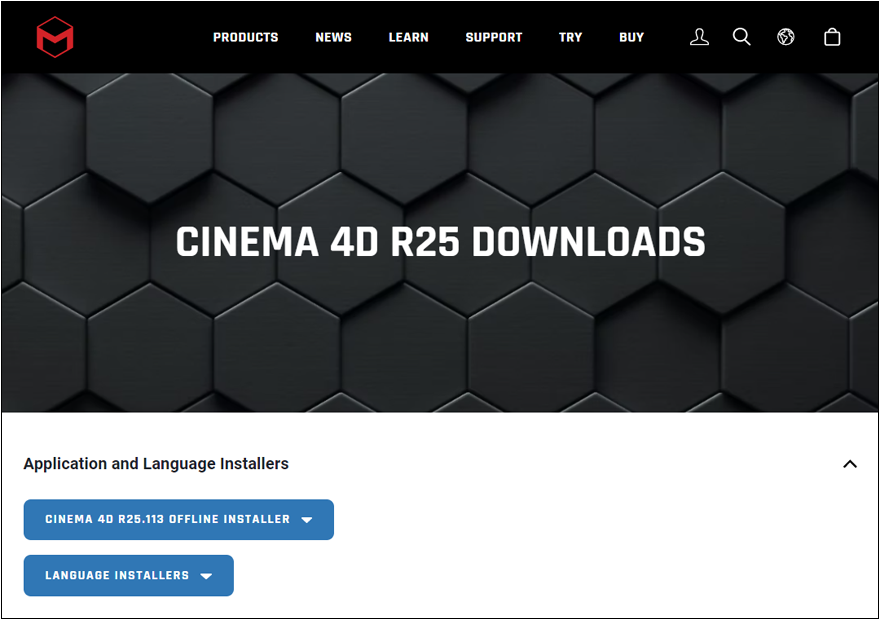Open the shopping bag cart icon
This screenshot has width=880, height=620.
[x=832, y=37]
